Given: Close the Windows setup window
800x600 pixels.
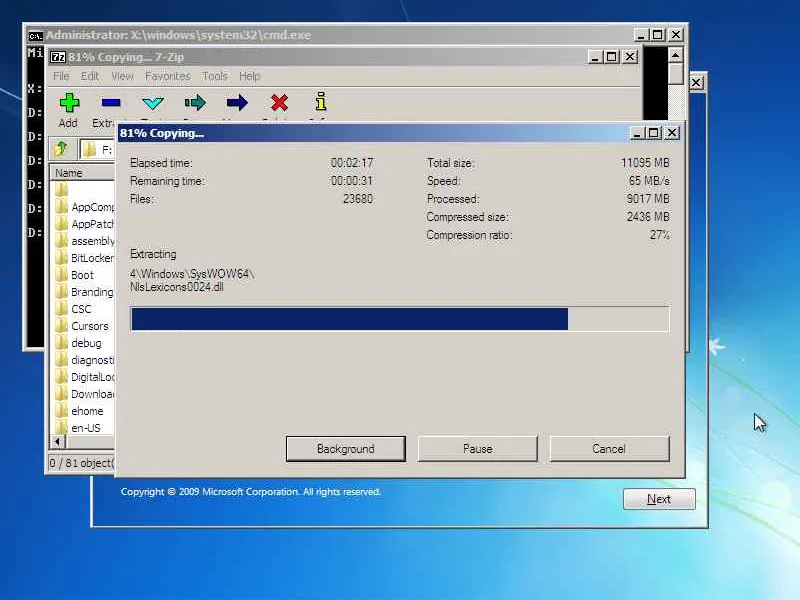Looking at the screenshot, I should click(x=696, y=83).
